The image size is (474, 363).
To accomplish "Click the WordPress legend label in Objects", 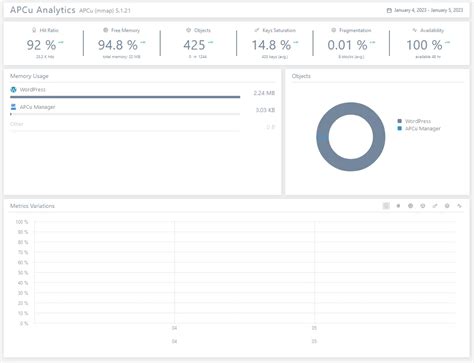I will pos(418,121).
